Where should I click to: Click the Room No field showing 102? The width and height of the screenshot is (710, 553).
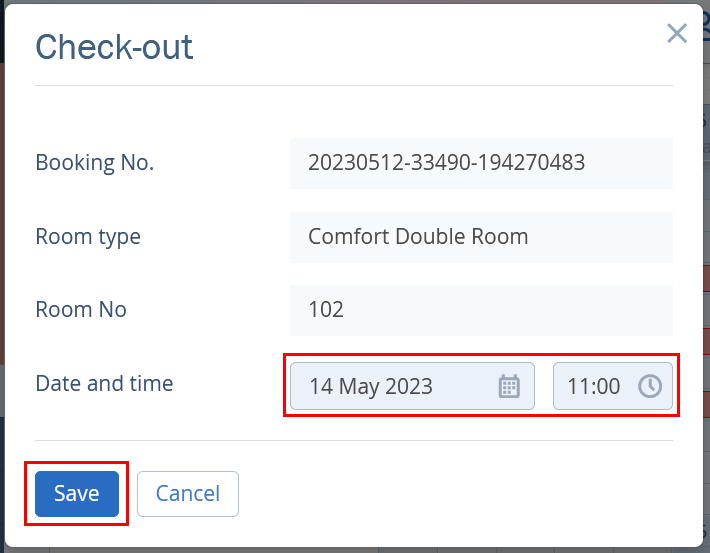(481, 310)
